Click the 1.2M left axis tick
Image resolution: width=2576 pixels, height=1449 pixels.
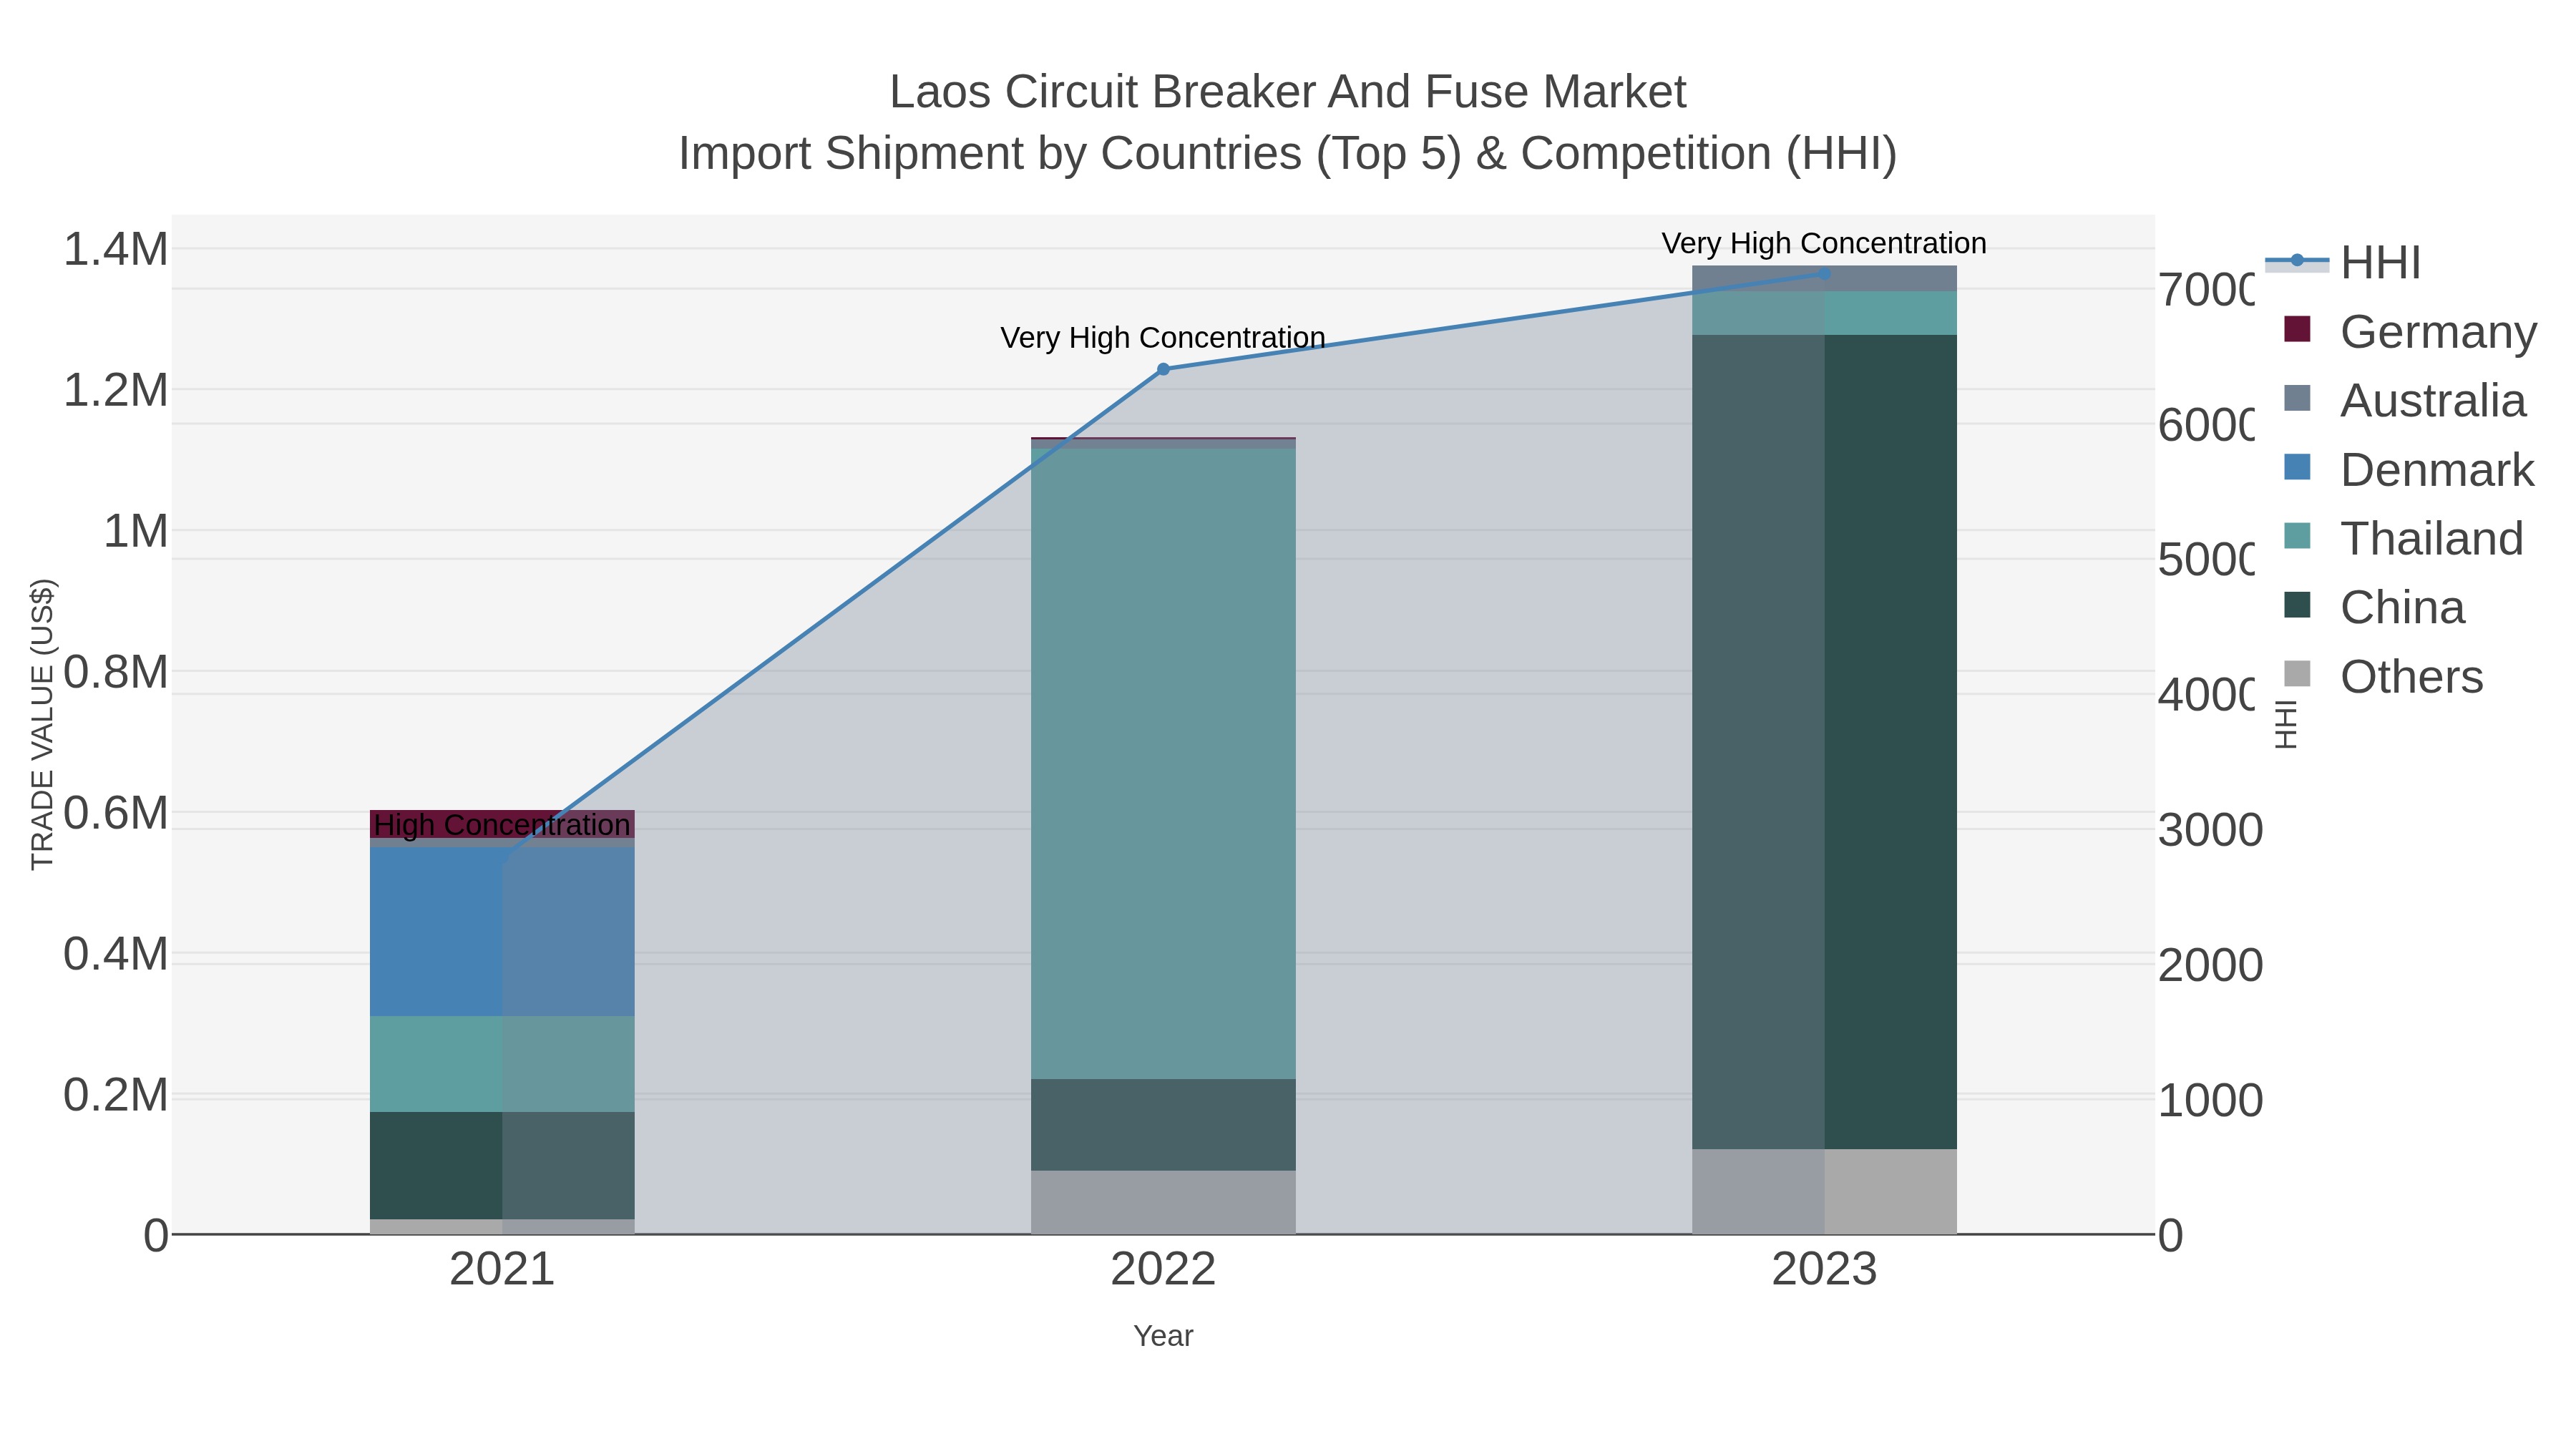[116, 390]
